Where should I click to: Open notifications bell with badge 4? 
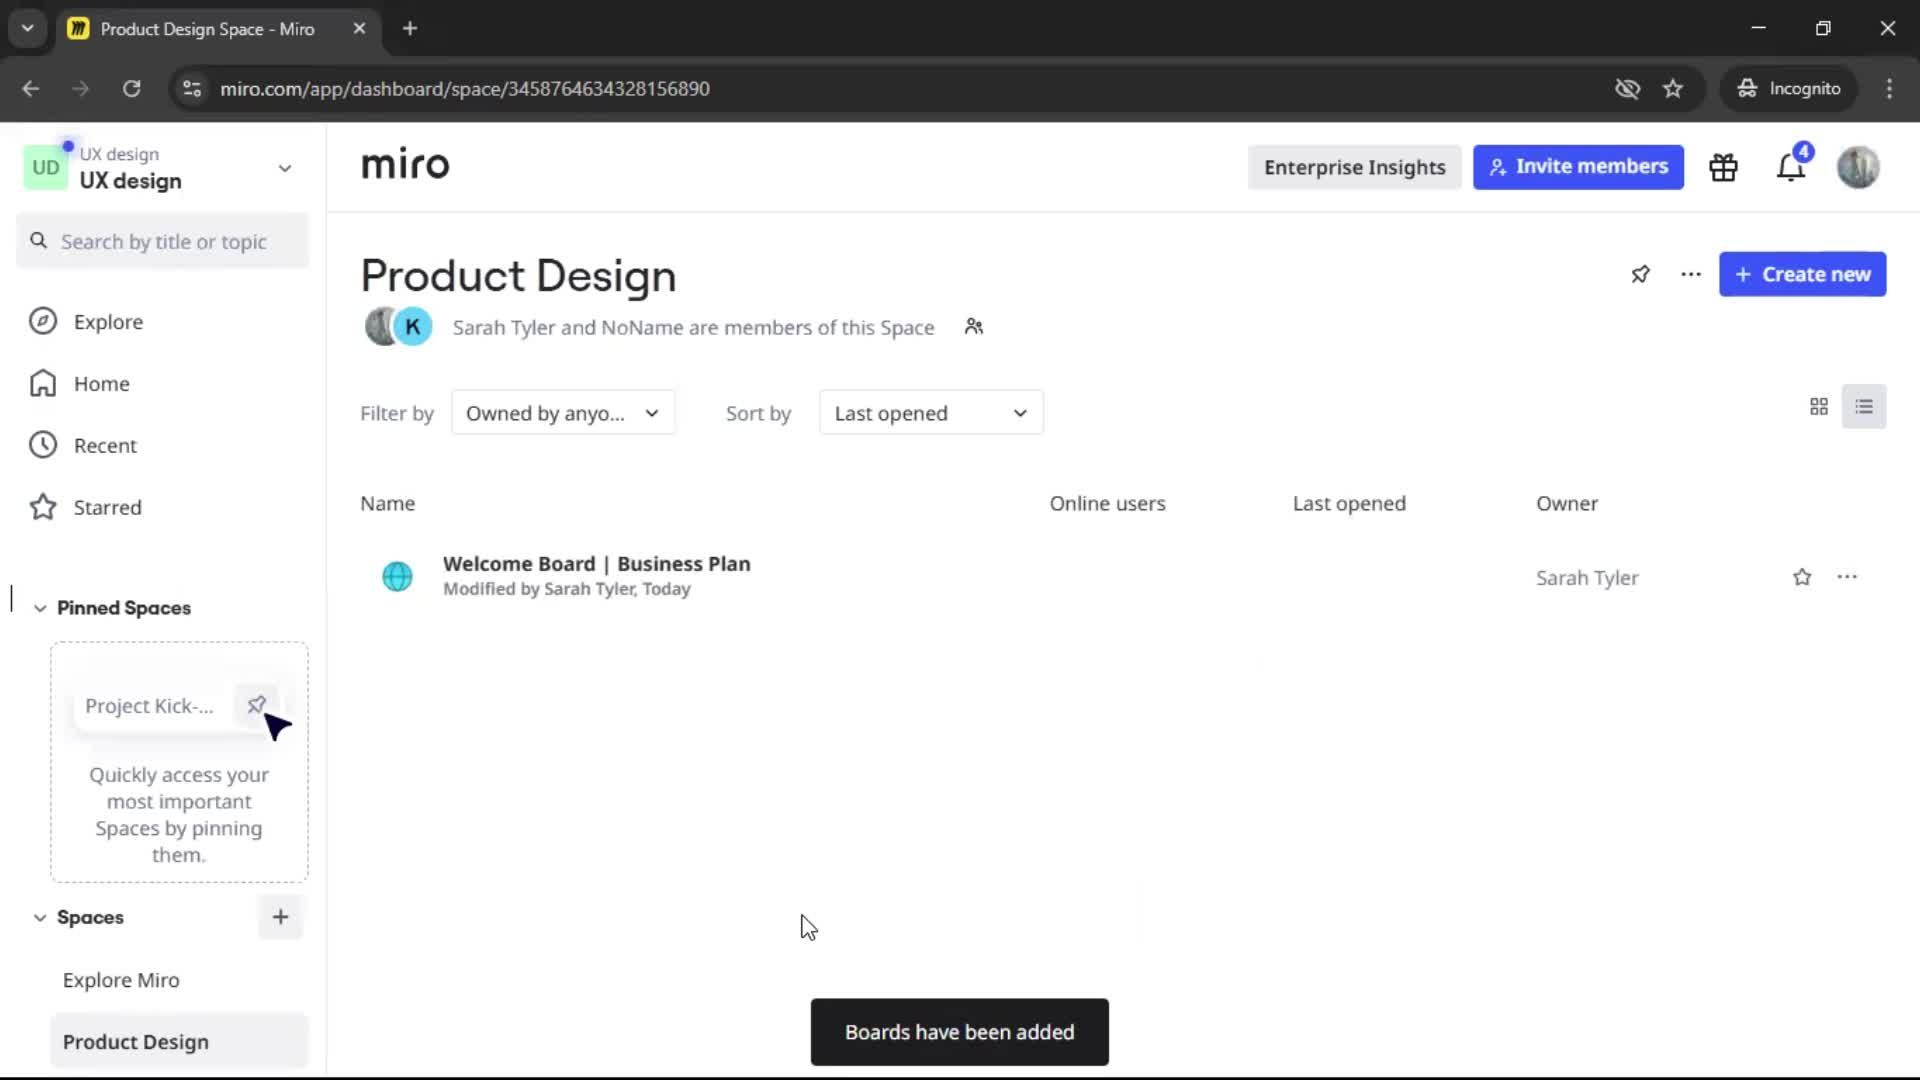[x=1791, y=167]
